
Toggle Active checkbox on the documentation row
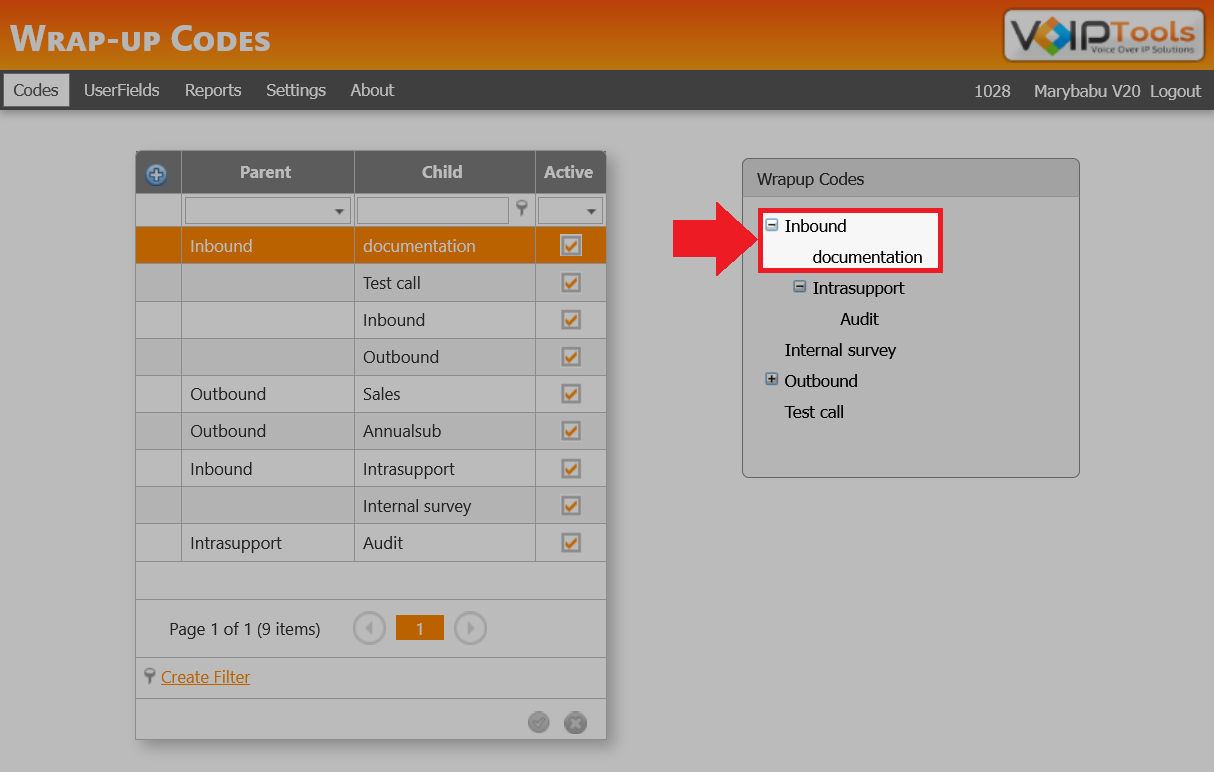click(x=570, y=245)
